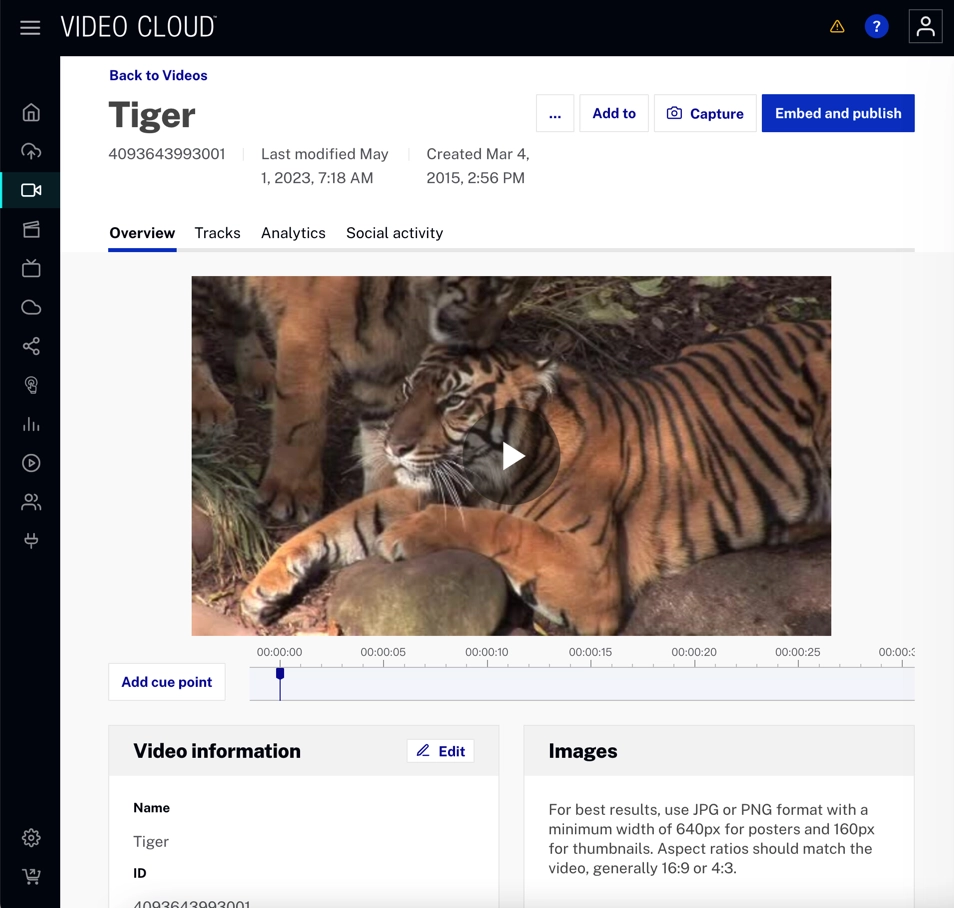The image size is (954, 908).
Task: Click the Home icon in sidebar
Action: pyautogui.click(x=31, y=113)
